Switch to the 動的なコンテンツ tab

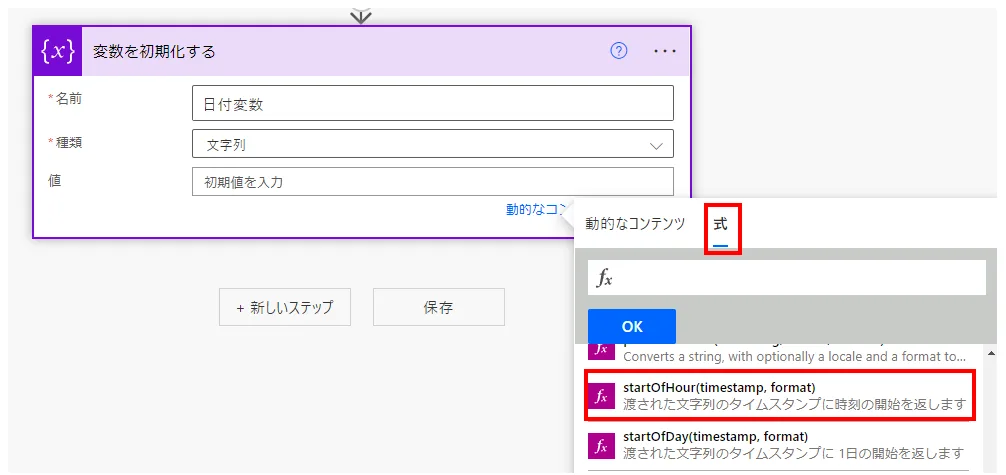click(635, 224)
